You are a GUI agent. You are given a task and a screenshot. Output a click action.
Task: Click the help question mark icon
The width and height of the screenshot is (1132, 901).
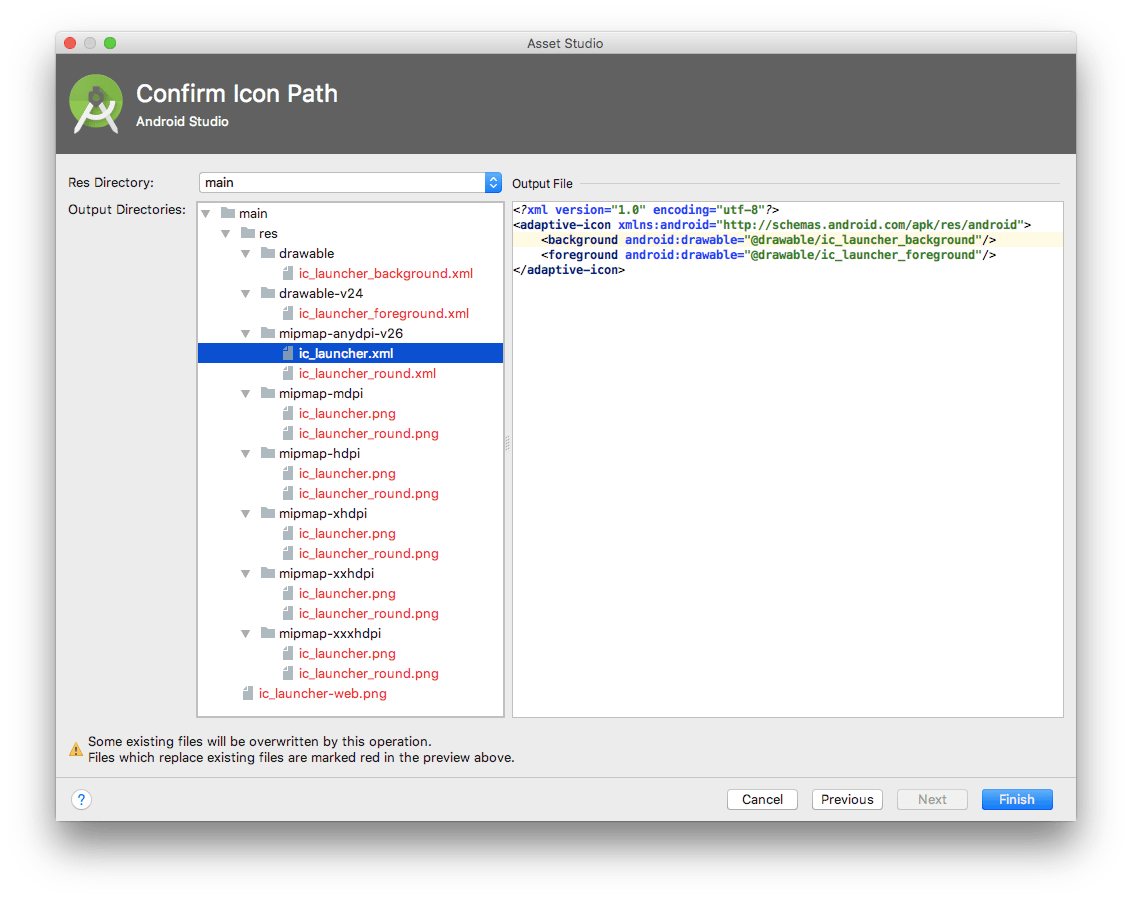pos(81,799)
